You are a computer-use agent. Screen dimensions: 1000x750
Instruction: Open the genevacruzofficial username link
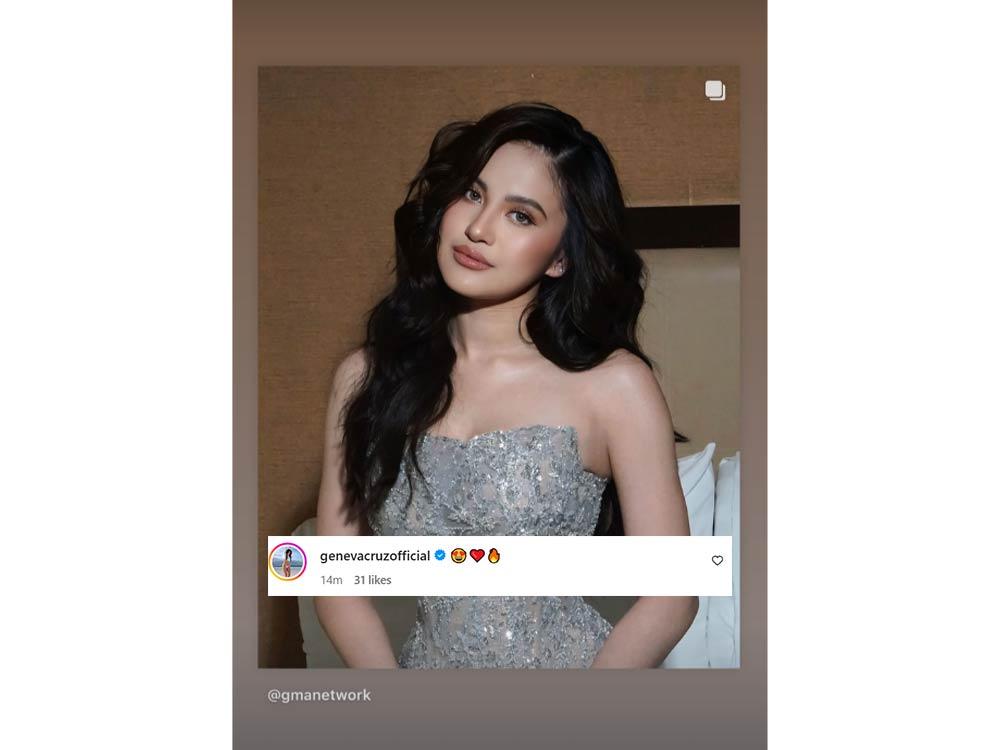click(375, 556)
